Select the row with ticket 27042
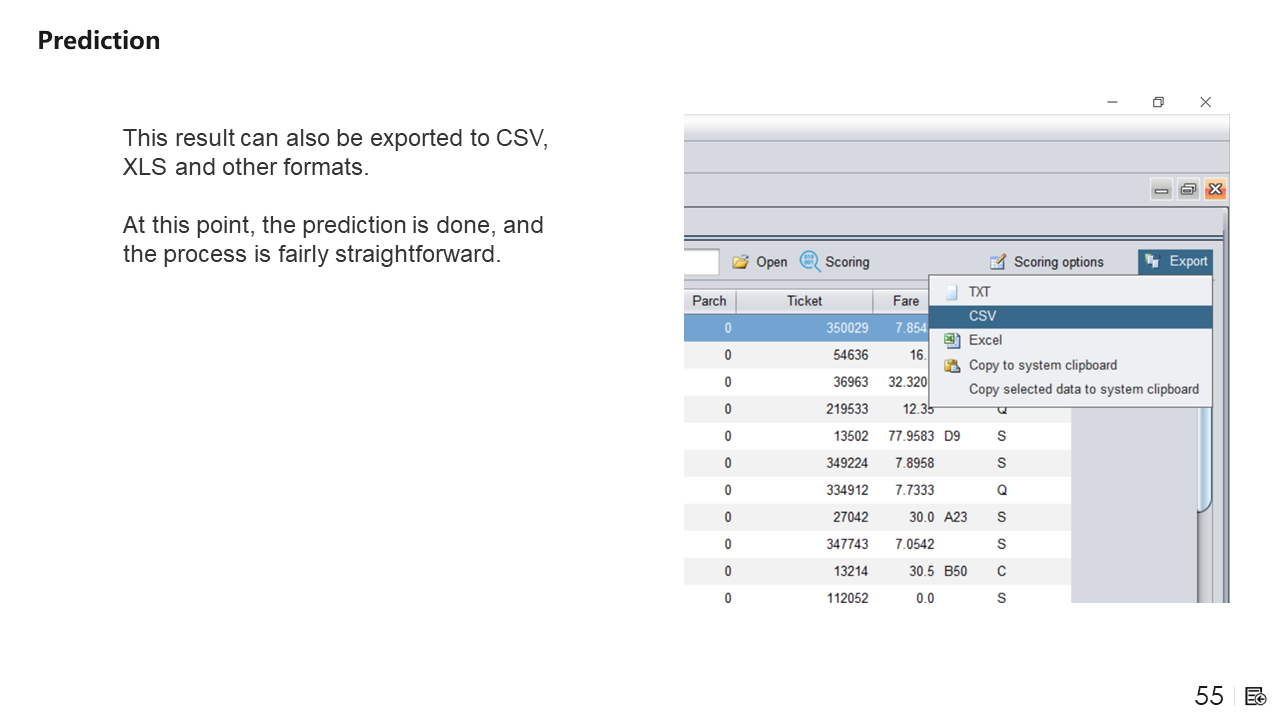The width and height of the screenshot is (1280, 720). tap(850, 517)
